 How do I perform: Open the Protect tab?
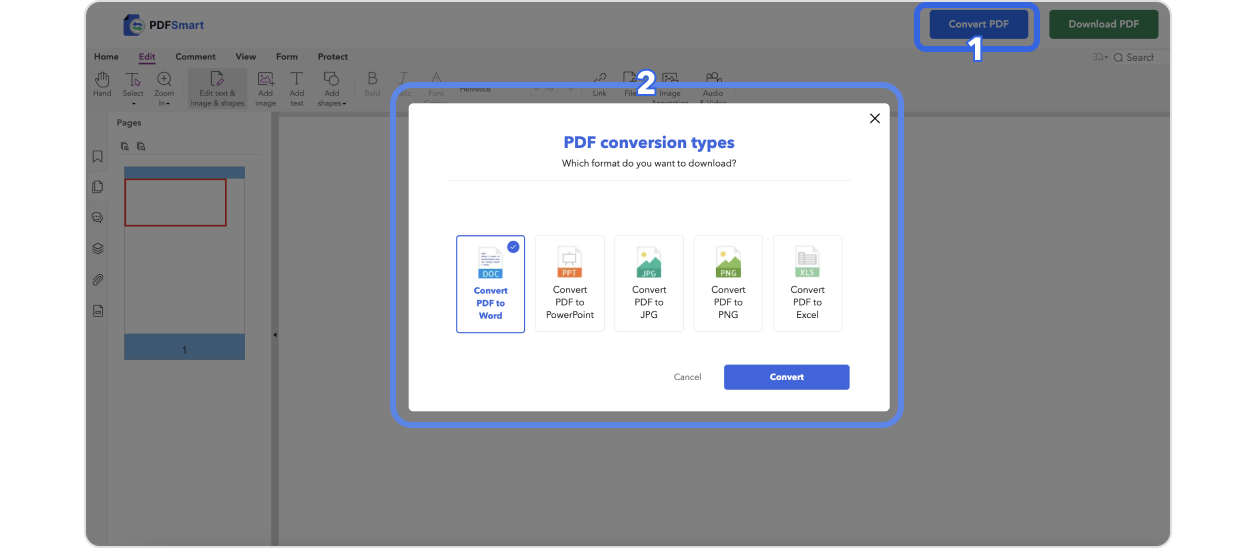pyautogui.click(x=333, y=57)
